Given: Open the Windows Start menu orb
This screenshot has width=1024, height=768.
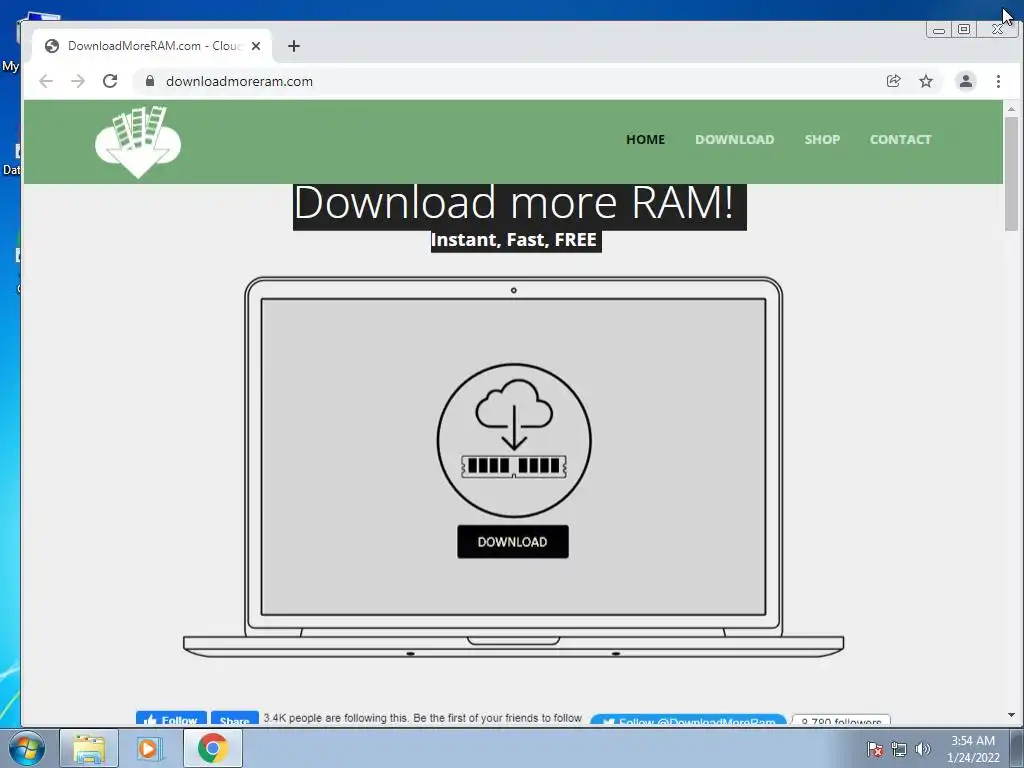Looking at the screenshot, I should click(x=27, y=748).
